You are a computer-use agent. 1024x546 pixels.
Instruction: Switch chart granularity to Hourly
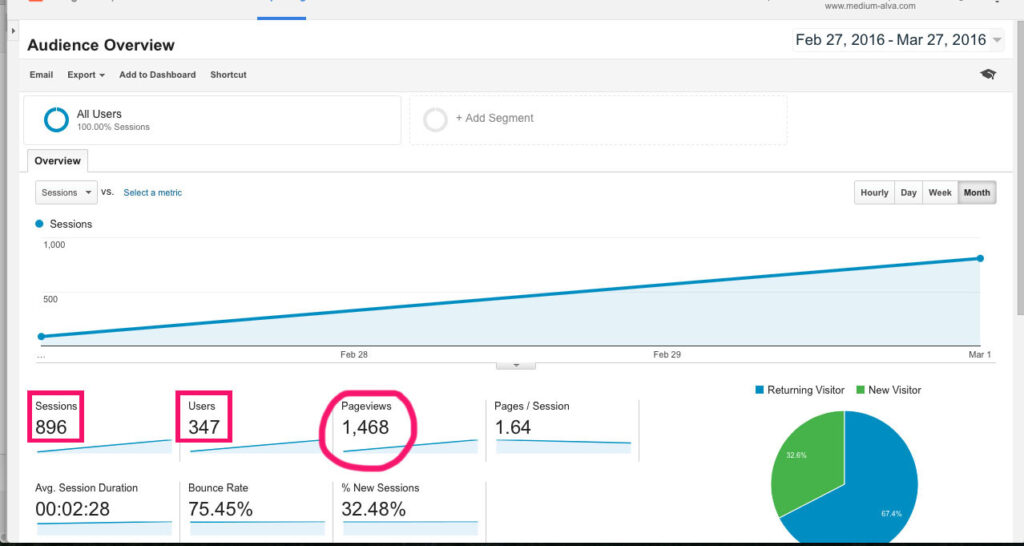[874, 193]
